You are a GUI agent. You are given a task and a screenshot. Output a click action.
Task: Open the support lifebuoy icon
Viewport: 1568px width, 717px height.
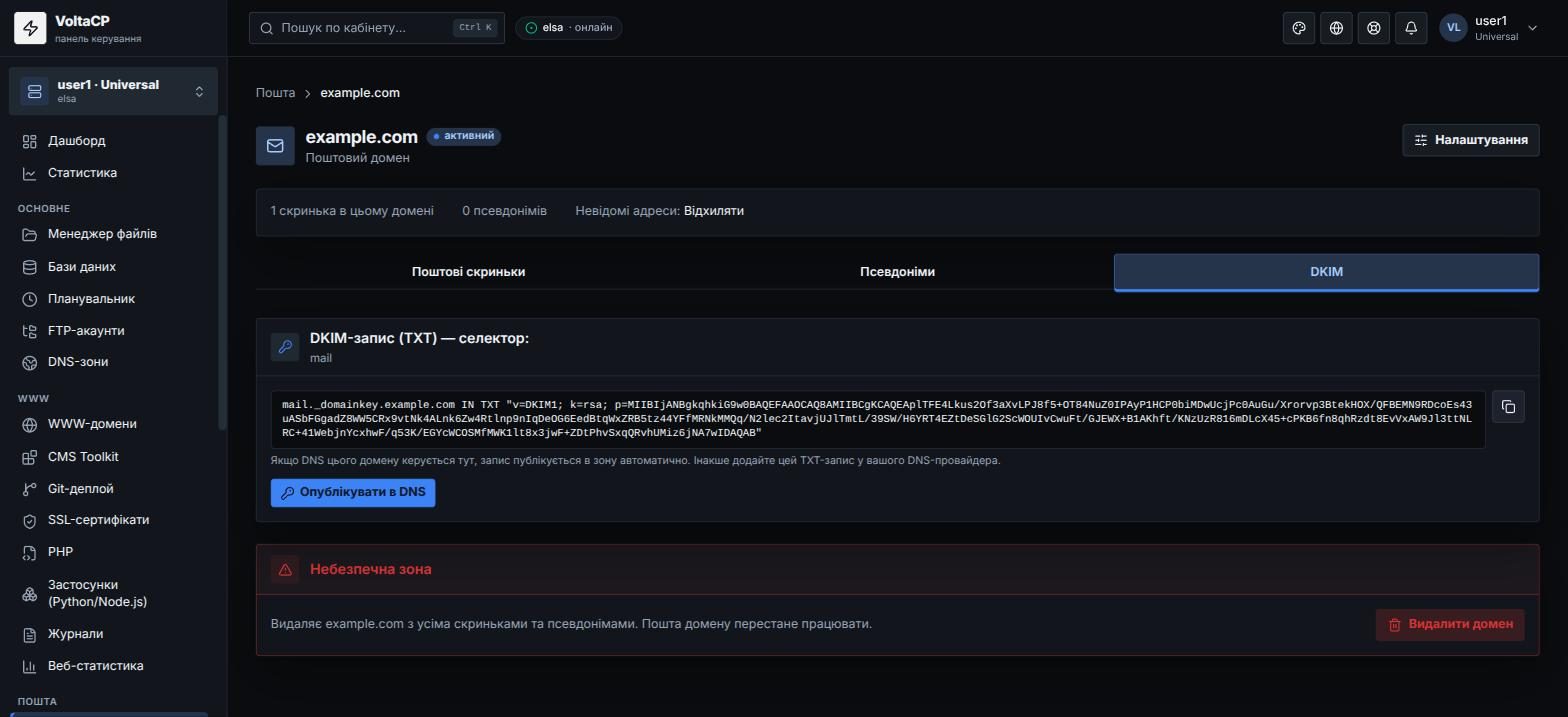point(1374,28)
